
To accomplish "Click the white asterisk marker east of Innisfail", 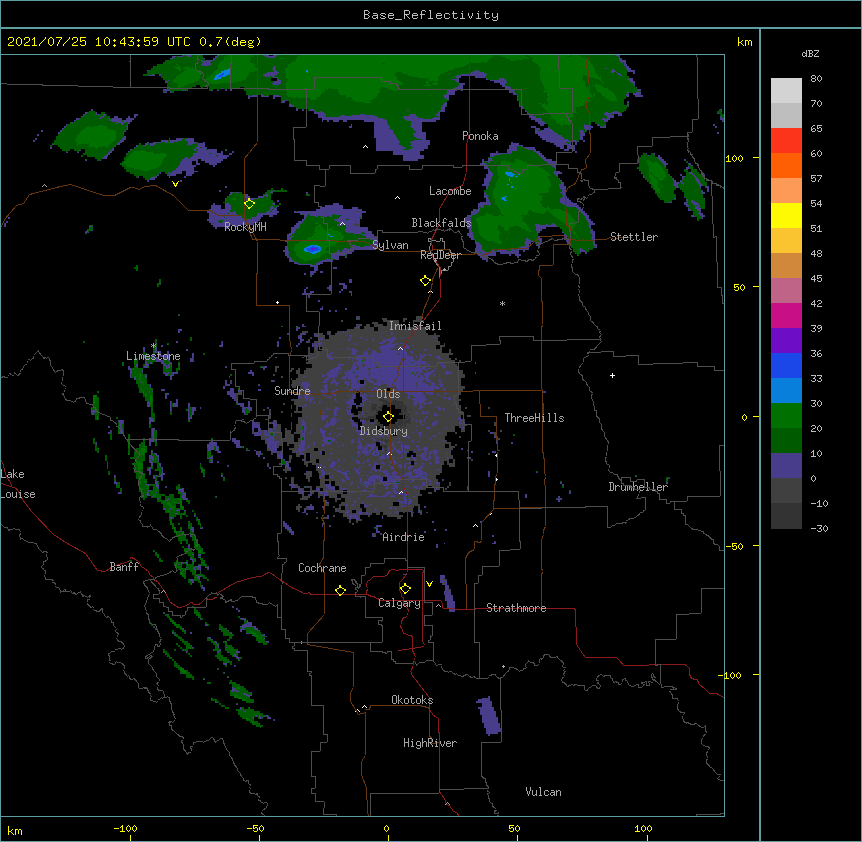I will point(502,303).
